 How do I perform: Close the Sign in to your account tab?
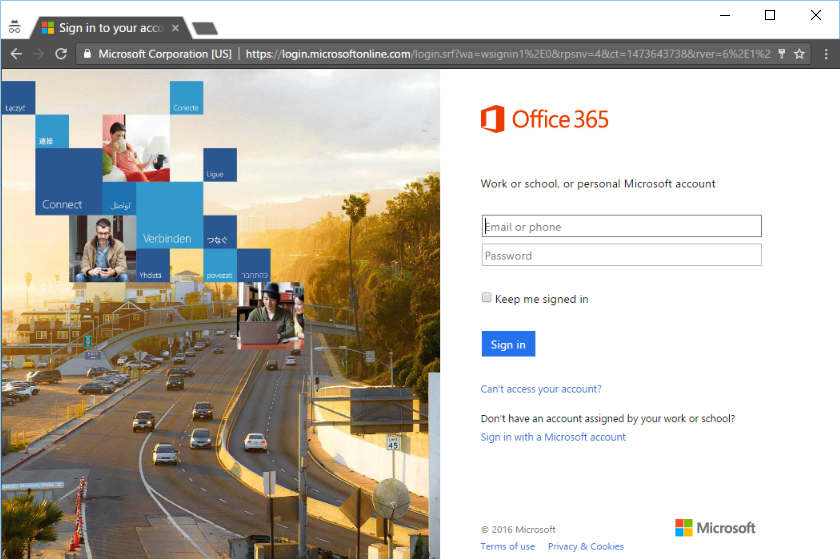pos(175,28)
